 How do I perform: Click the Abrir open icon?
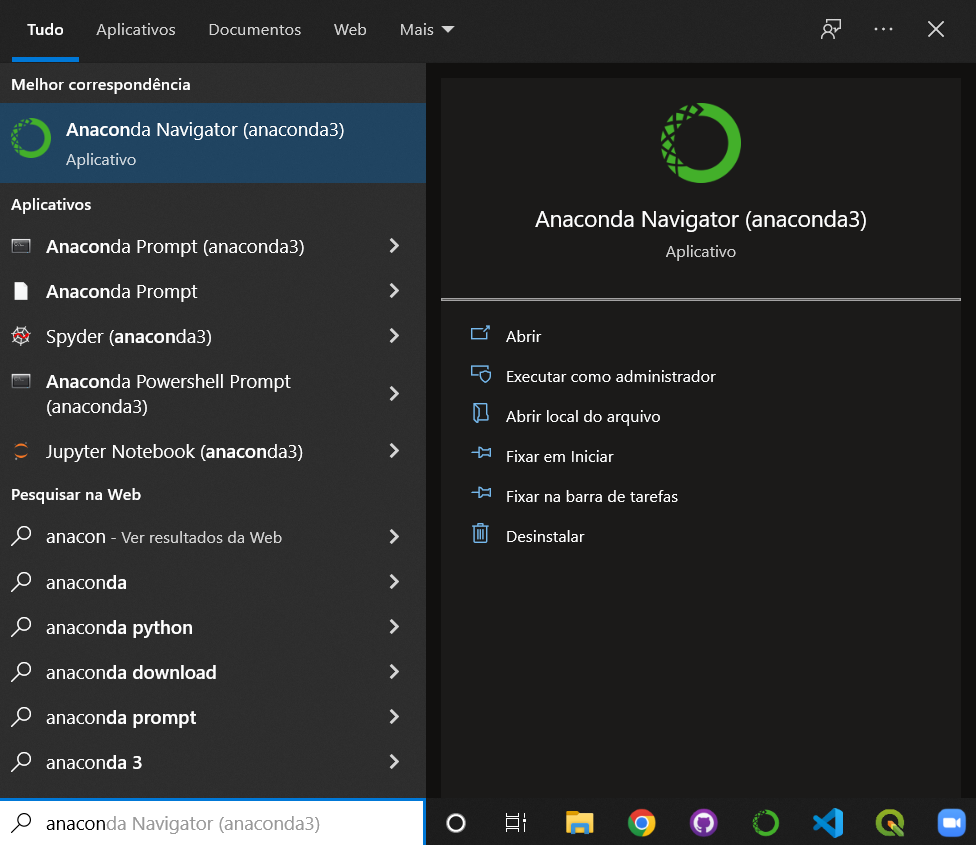(x=480, y=334)
